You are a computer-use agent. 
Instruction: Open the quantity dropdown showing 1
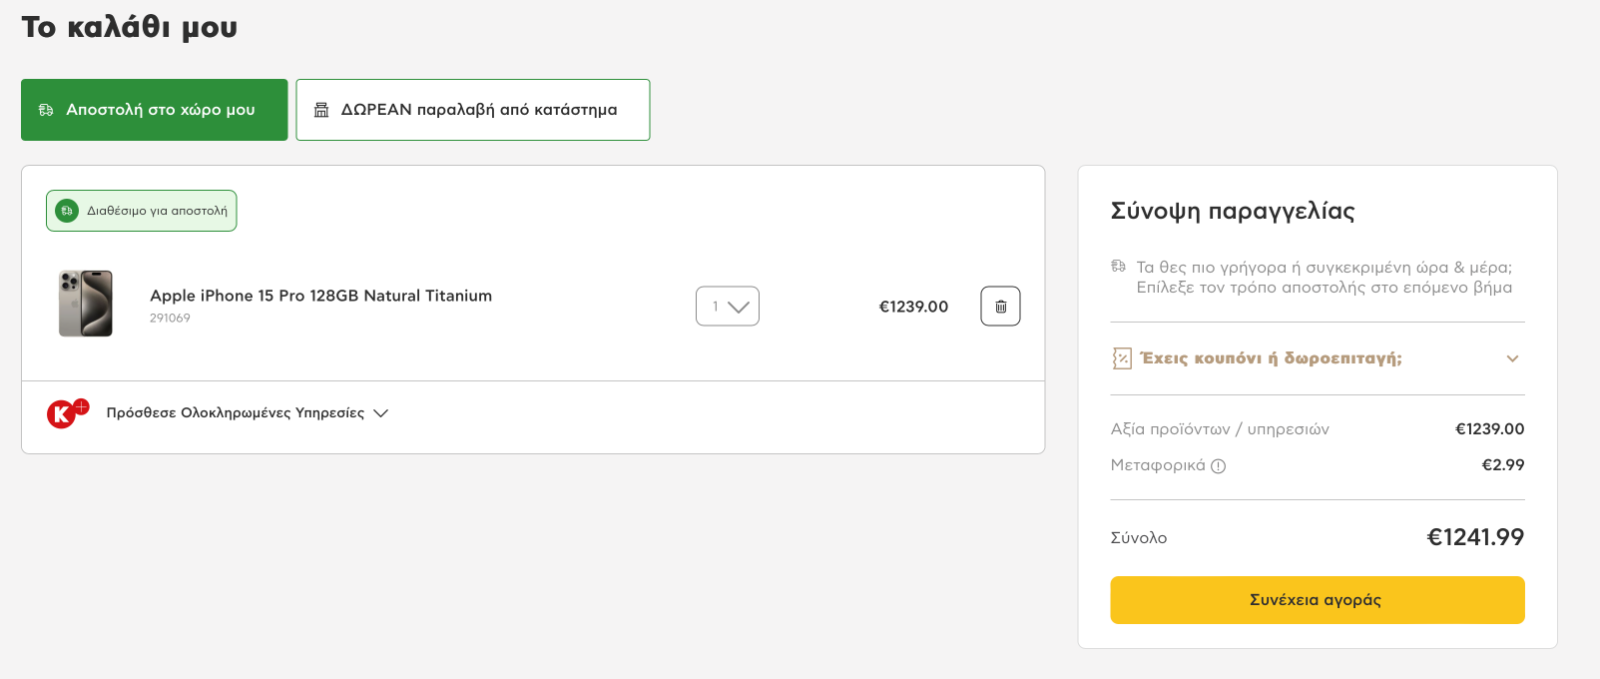tap(727, 306)
